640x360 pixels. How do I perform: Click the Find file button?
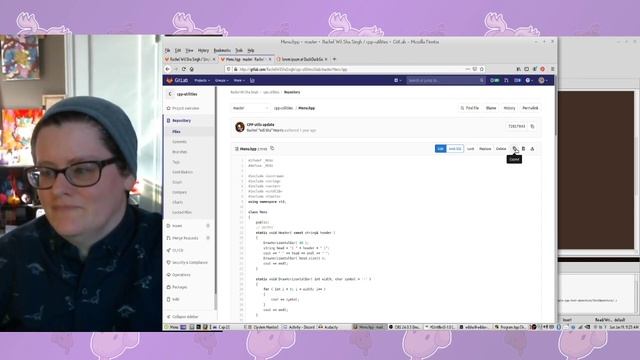click(x=470, y=108)
